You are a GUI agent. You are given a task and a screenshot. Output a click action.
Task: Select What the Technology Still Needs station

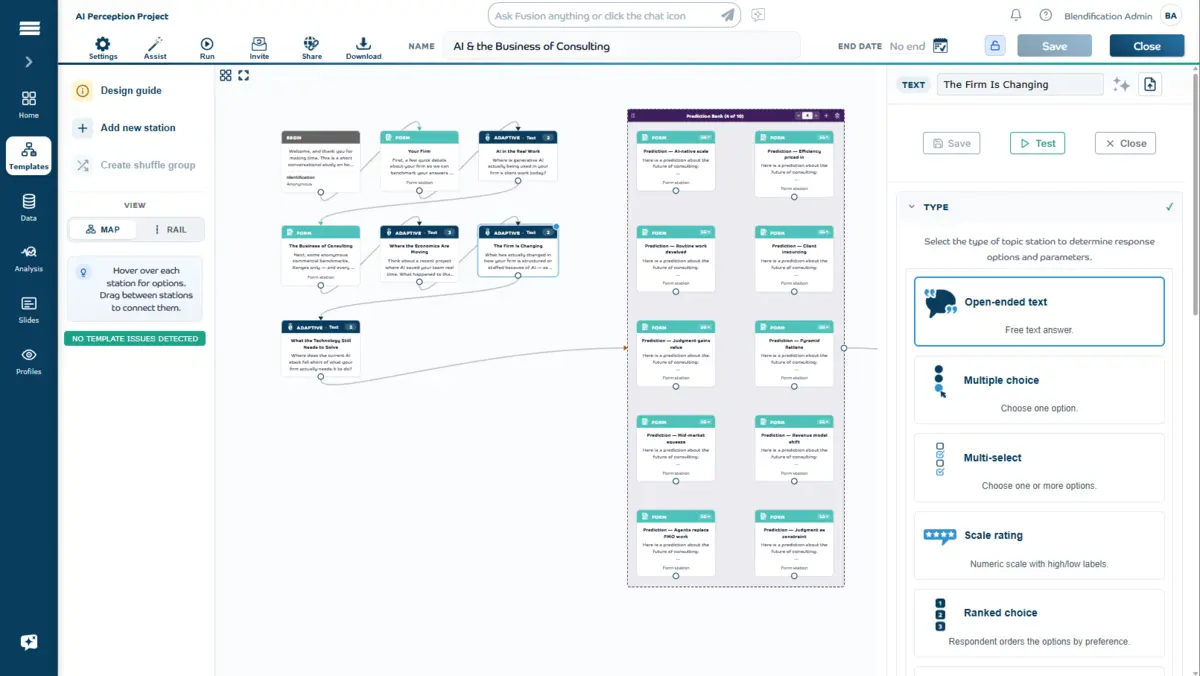(x=321, y=349)
